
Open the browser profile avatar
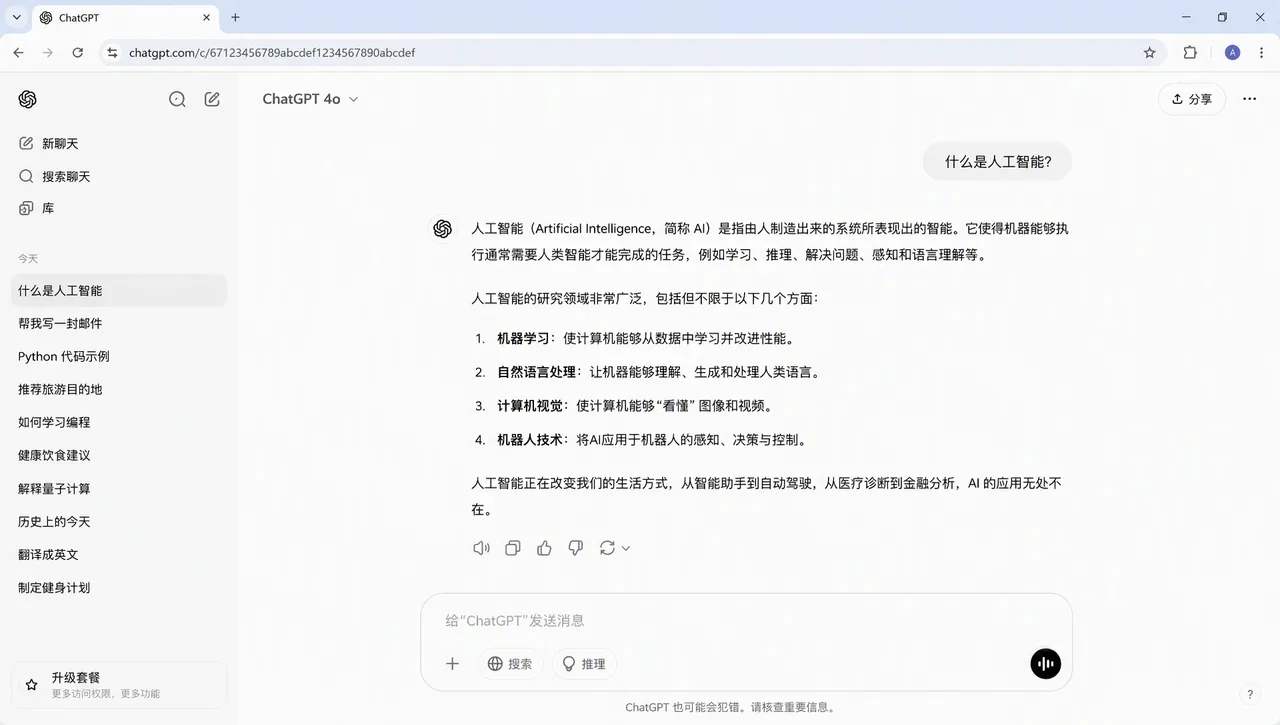[1232, 53]
